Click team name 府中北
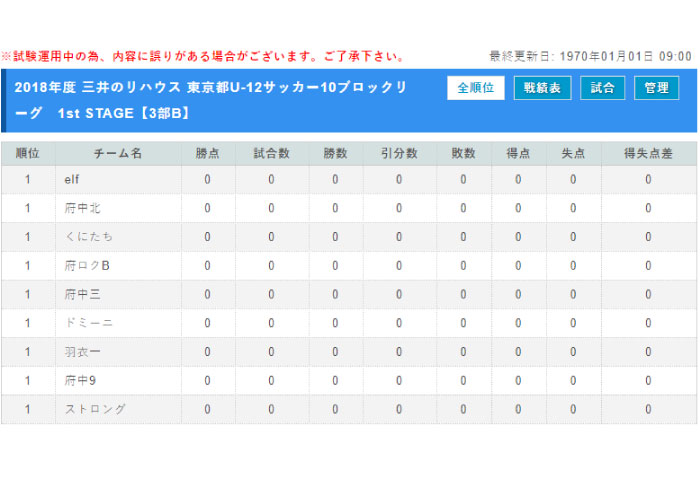Screen dimensions: 700x500 pyautogui.click(x=82, y=209)
